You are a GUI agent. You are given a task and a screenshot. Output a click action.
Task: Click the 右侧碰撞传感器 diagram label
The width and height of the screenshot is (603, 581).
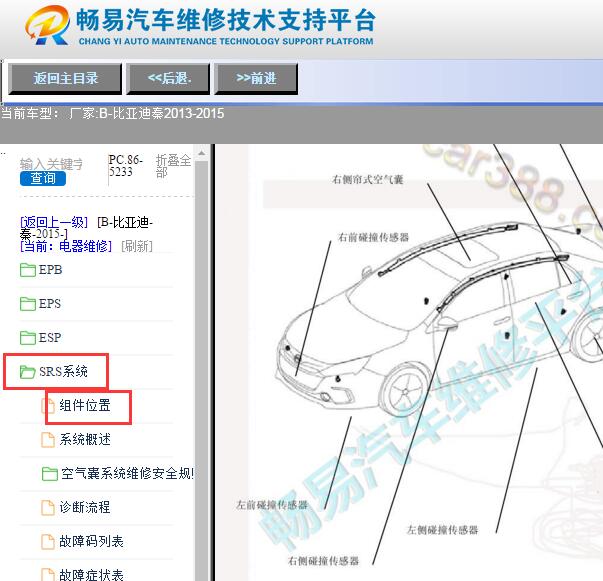(x=323, y=561)
